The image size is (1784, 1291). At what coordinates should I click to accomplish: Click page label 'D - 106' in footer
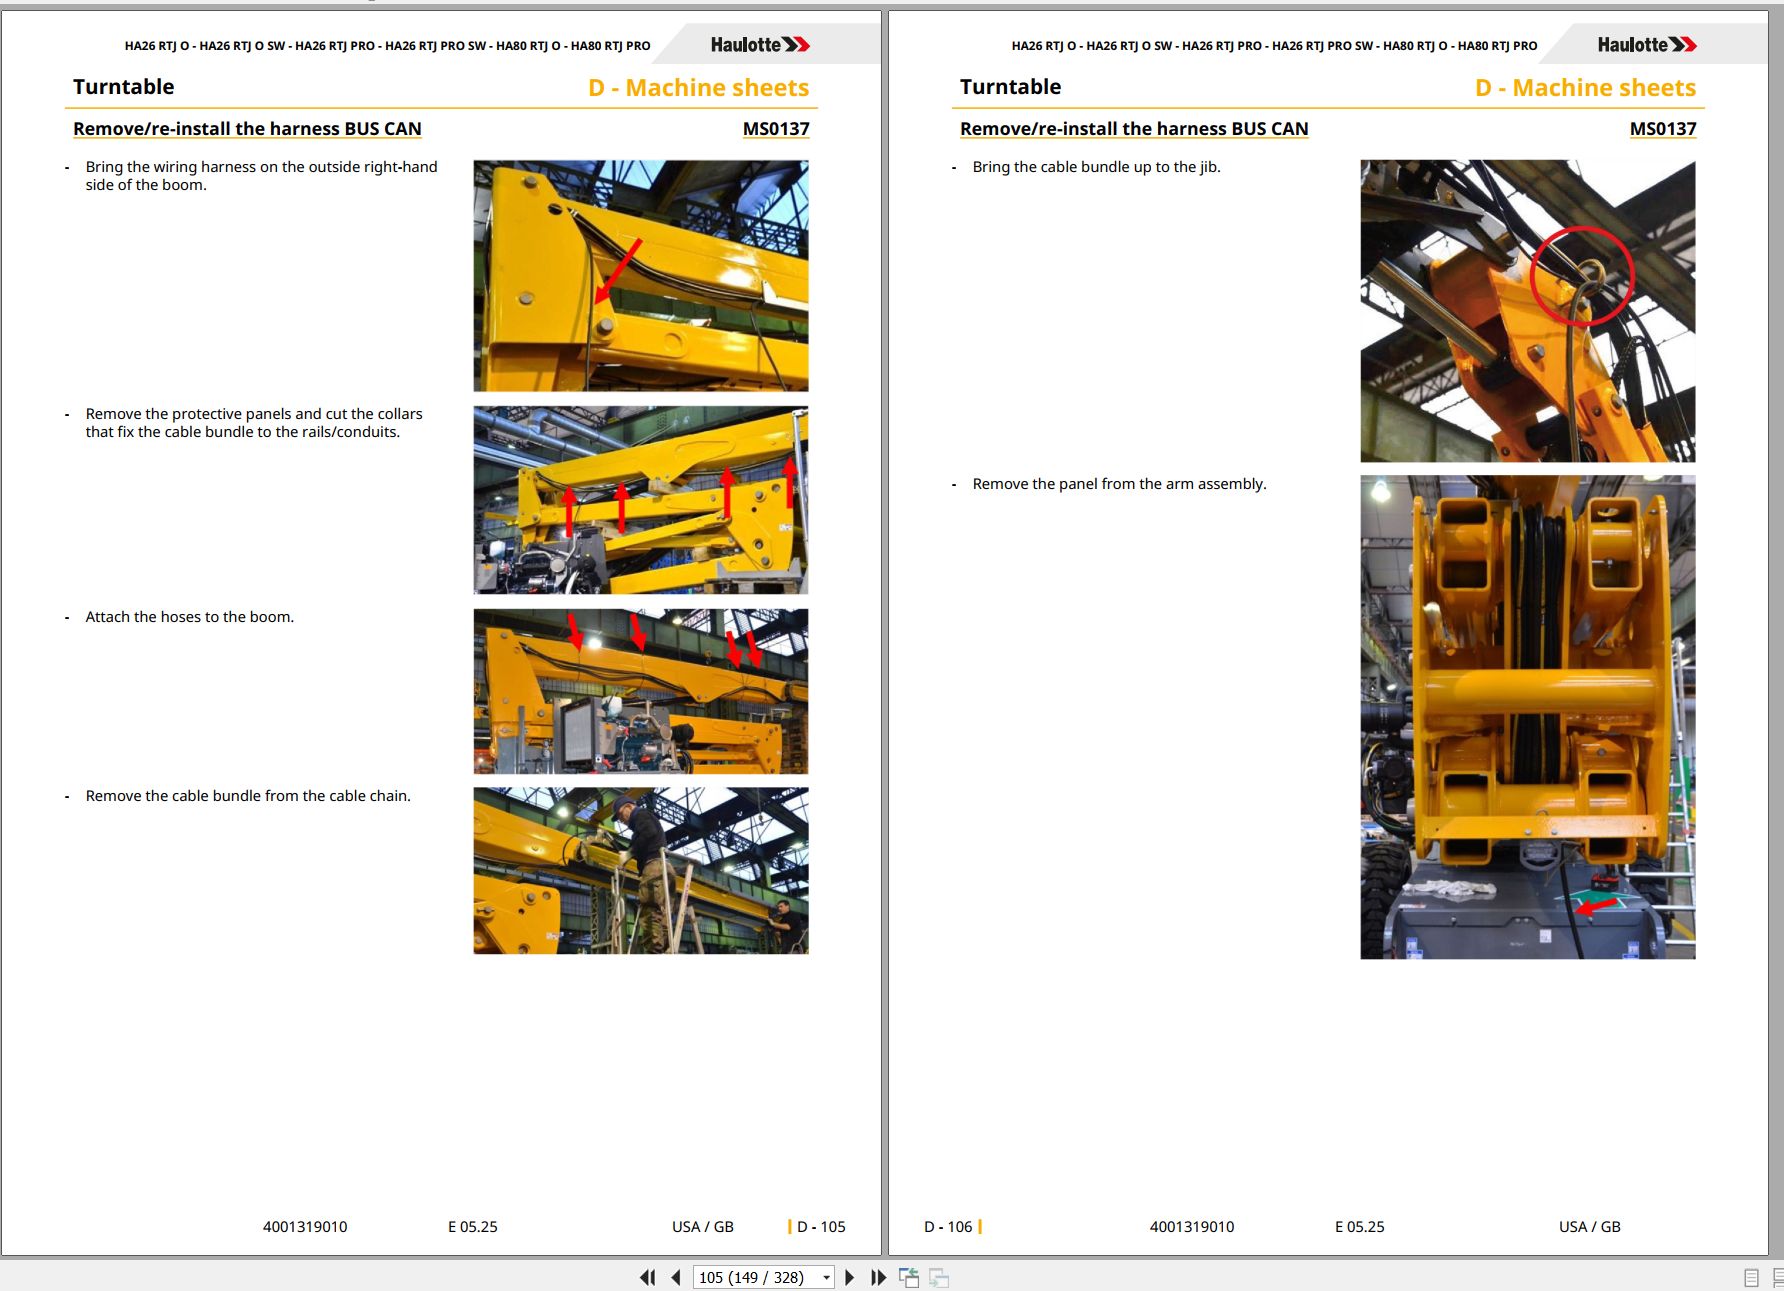948,1227
